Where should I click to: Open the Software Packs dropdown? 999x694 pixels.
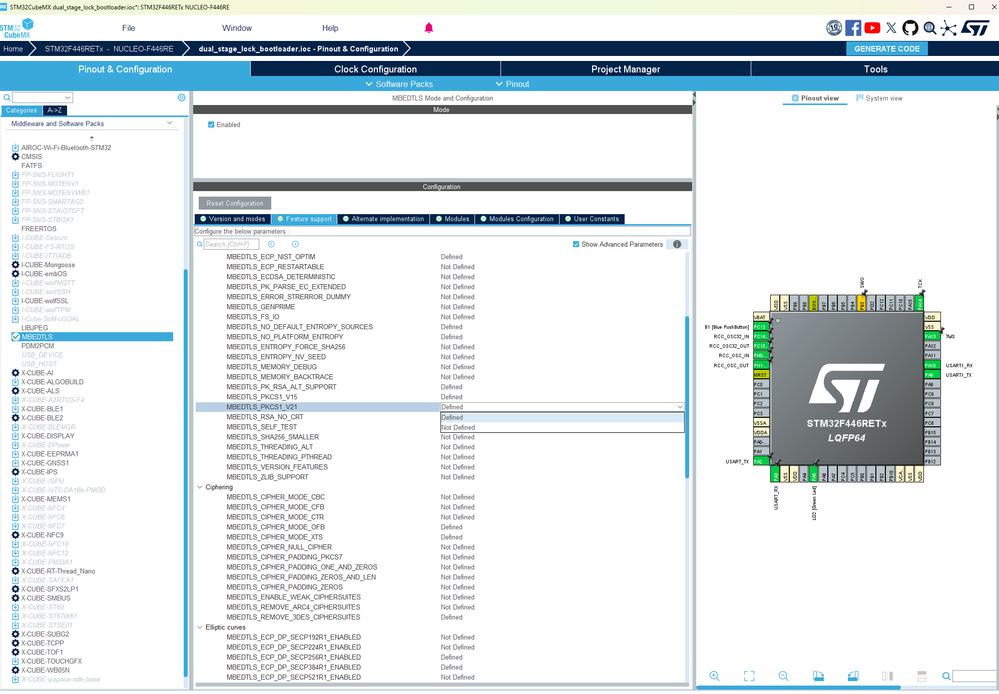399,84
